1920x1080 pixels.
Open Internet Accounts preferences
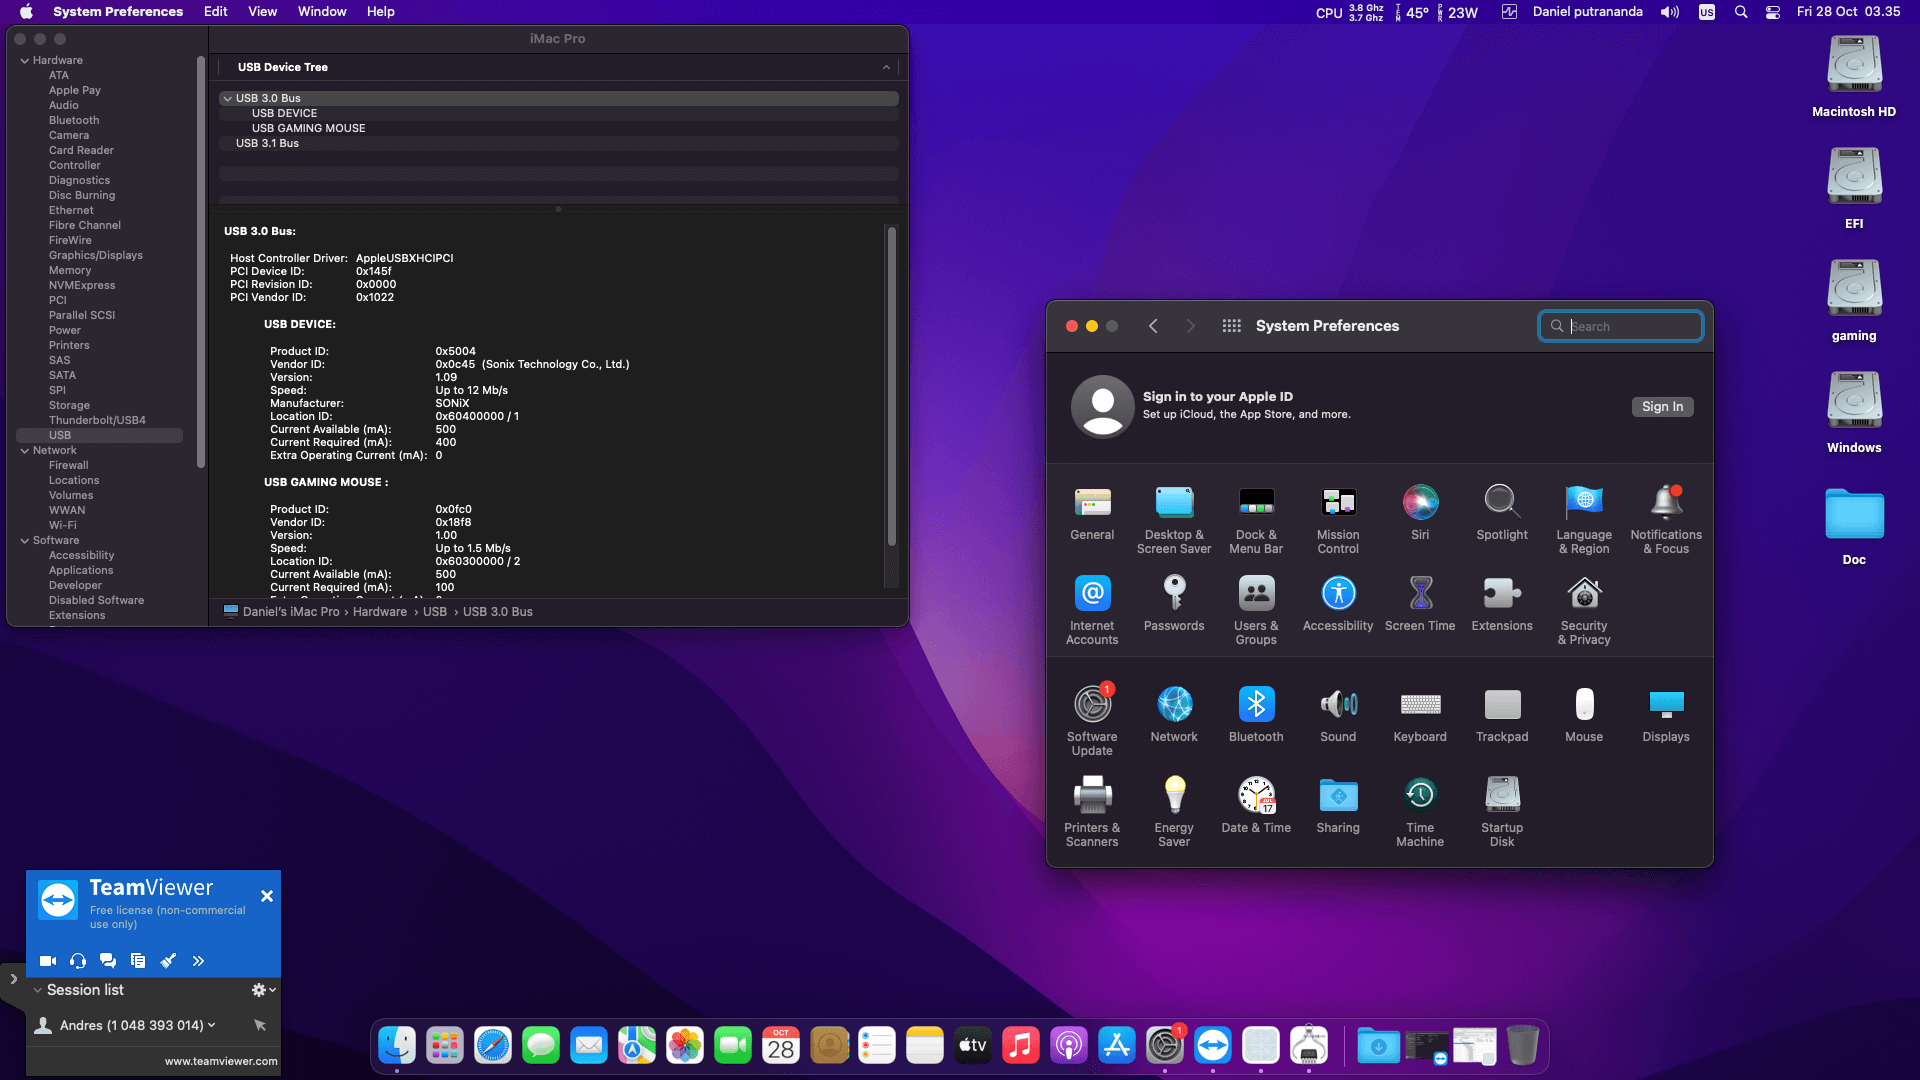click(x=1092, y=611)
